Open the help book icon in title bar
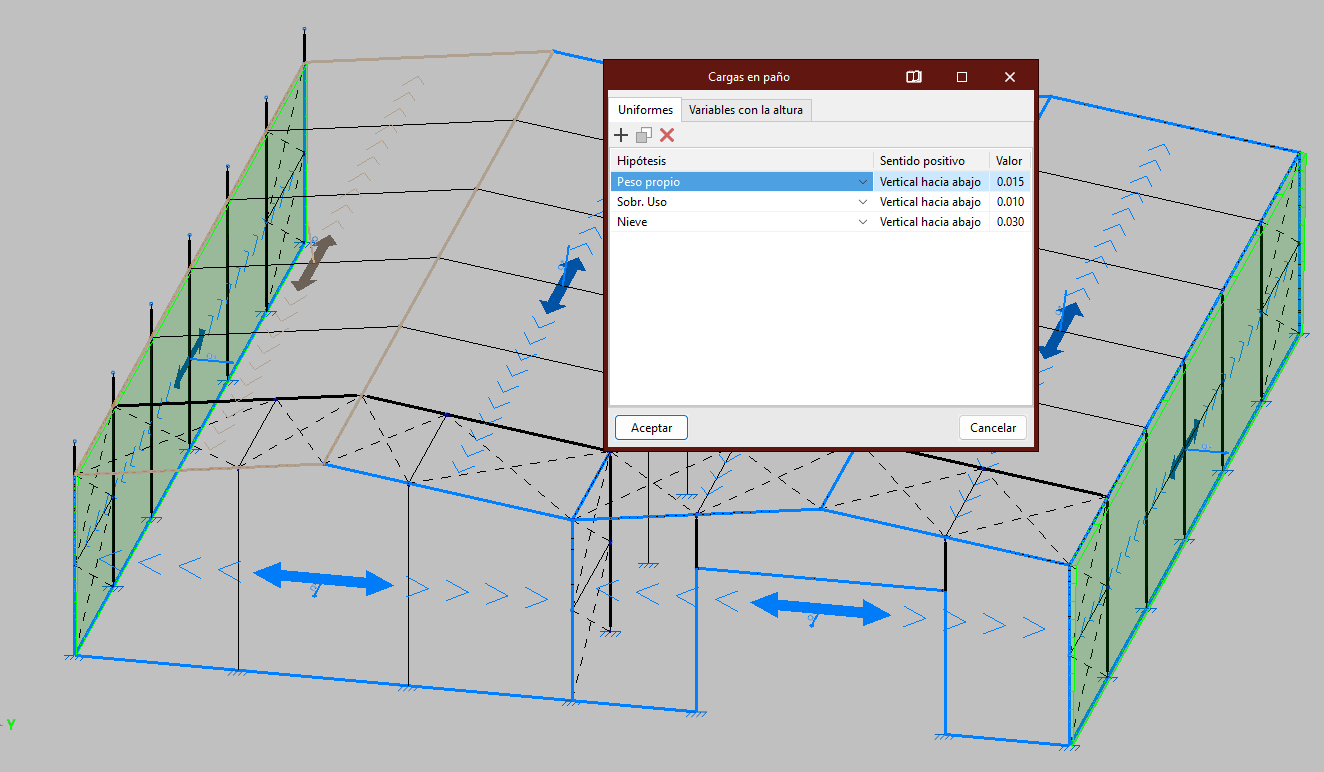This screenshot has width=1324, height=772. click(x=913, y=77)
